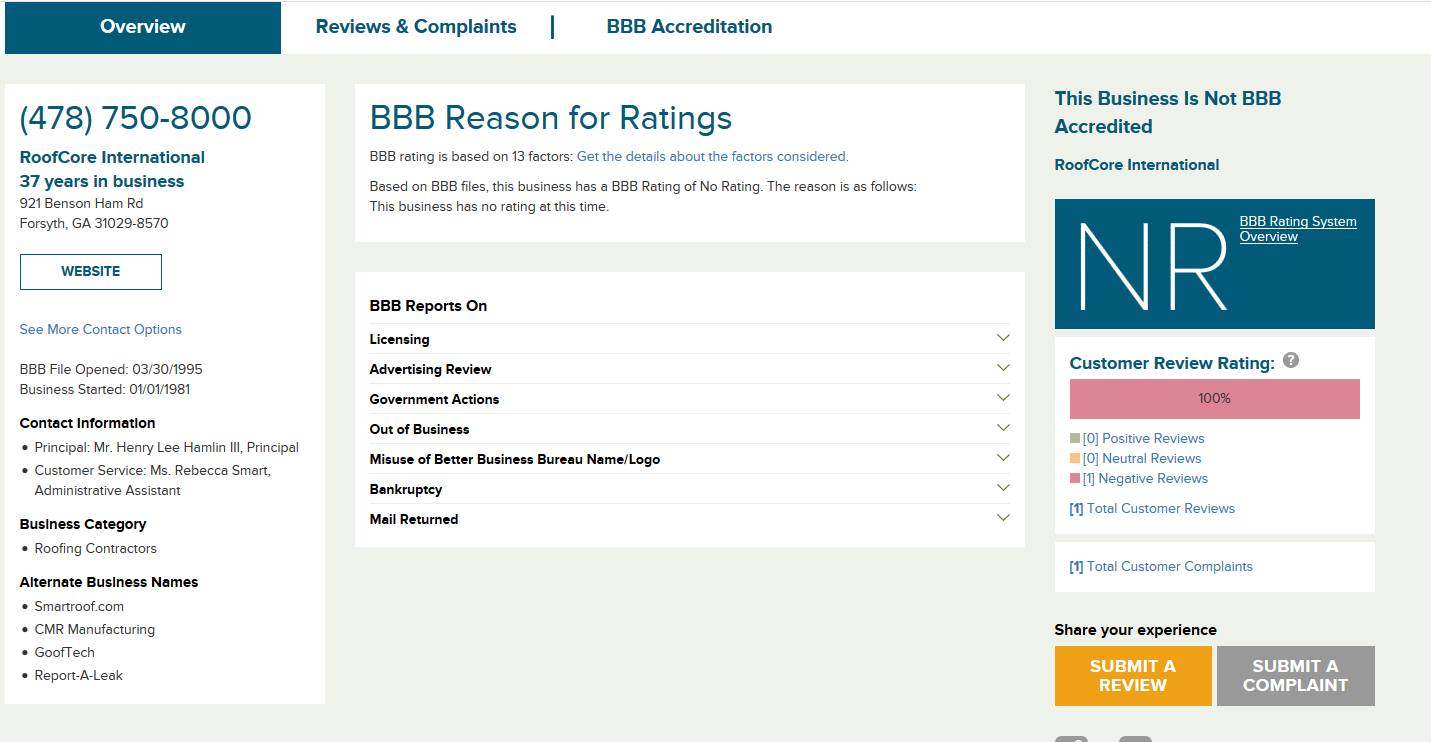Image resolution: width=1431 pixels, height=742 pixels.
Task: Open Total Customer Complaints link
Action: [x=1169, y=566]
